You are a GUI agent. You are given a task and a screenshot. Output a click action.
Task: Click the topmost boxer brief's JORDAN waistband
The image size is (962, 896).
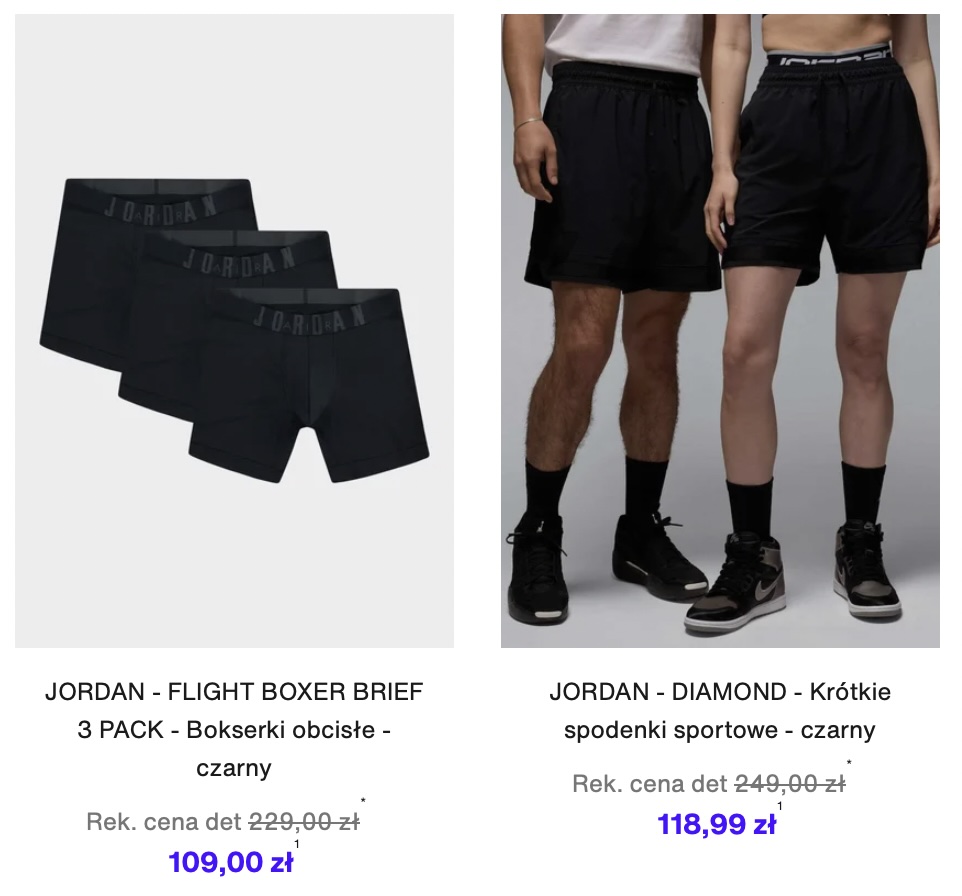[160, 207]
